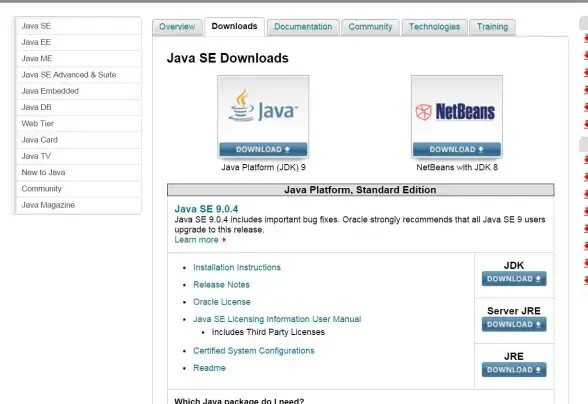Click the Java Platform (JDK) 9 caption

coord(263,167)
